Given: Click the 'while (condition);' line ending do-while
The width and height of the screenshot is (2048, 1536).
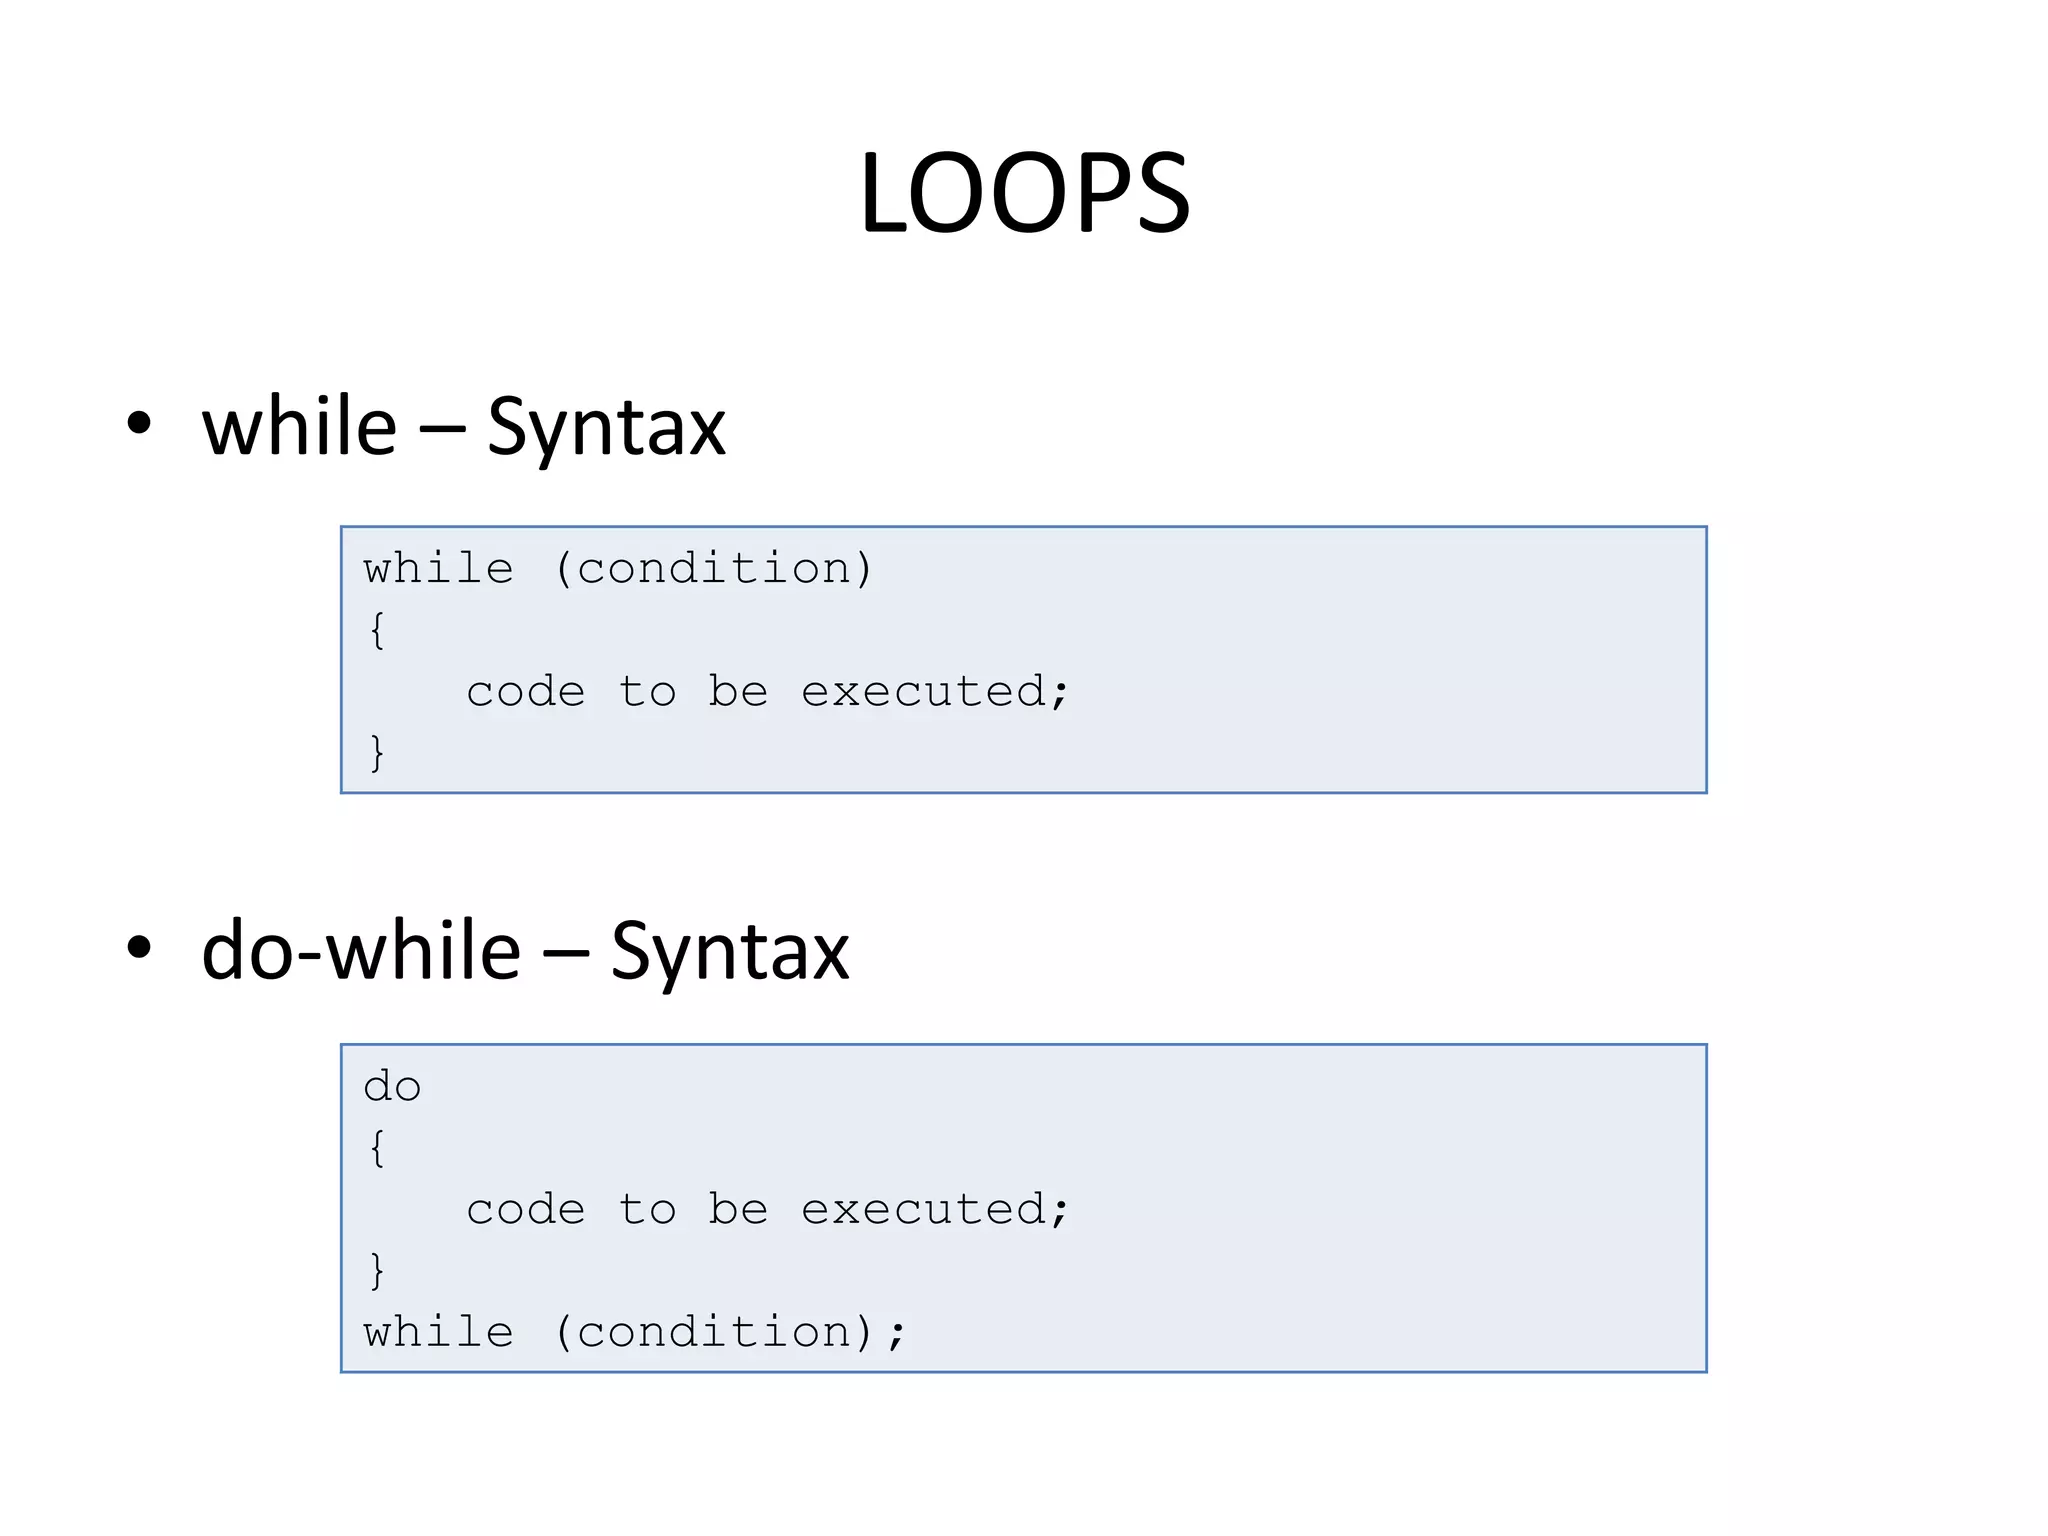Looking at the screenshot, I should (x=634, y=1333).
